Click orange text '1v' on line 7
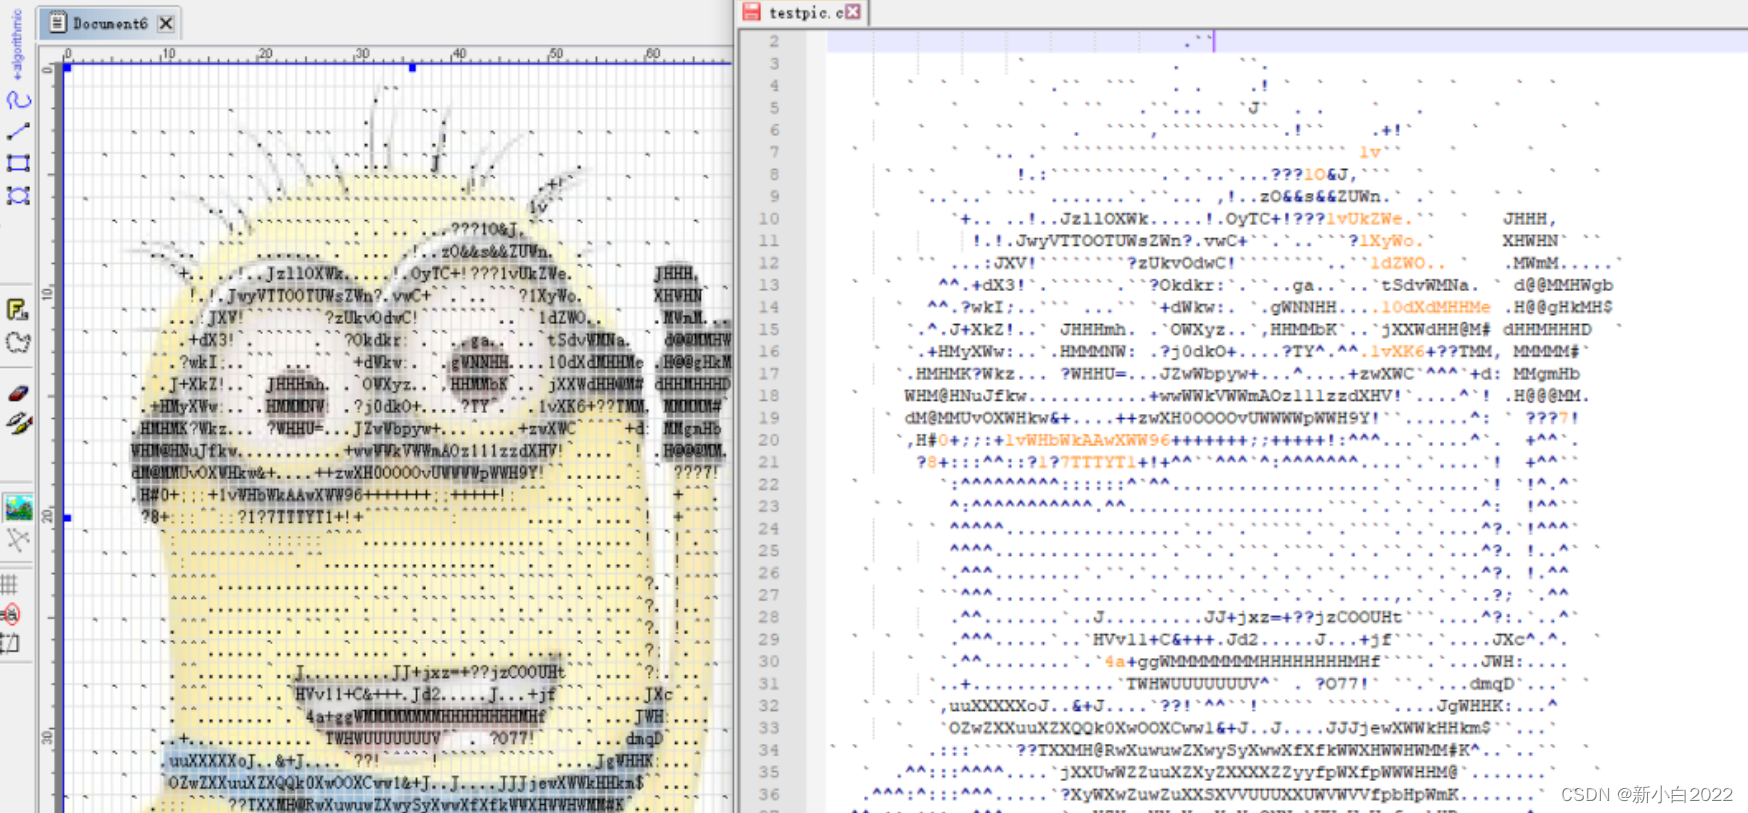 tap(1369, 152)
